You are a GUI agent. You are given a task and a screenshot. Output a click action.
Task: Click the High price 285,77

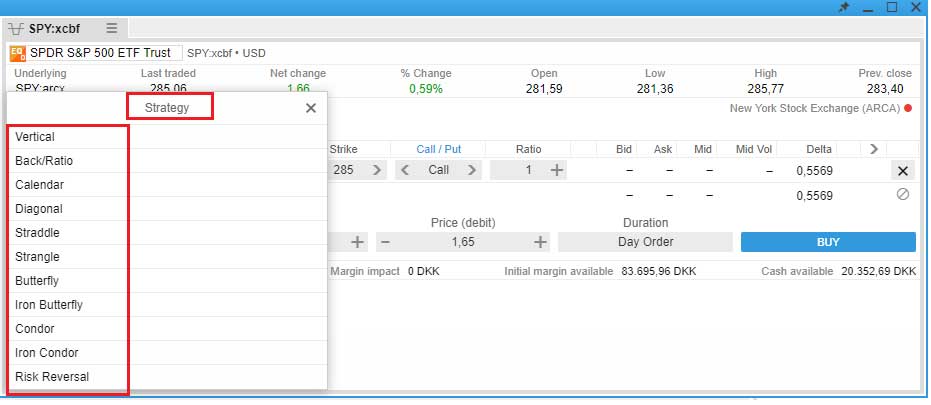pyautogui.click(x=765, y=89)
